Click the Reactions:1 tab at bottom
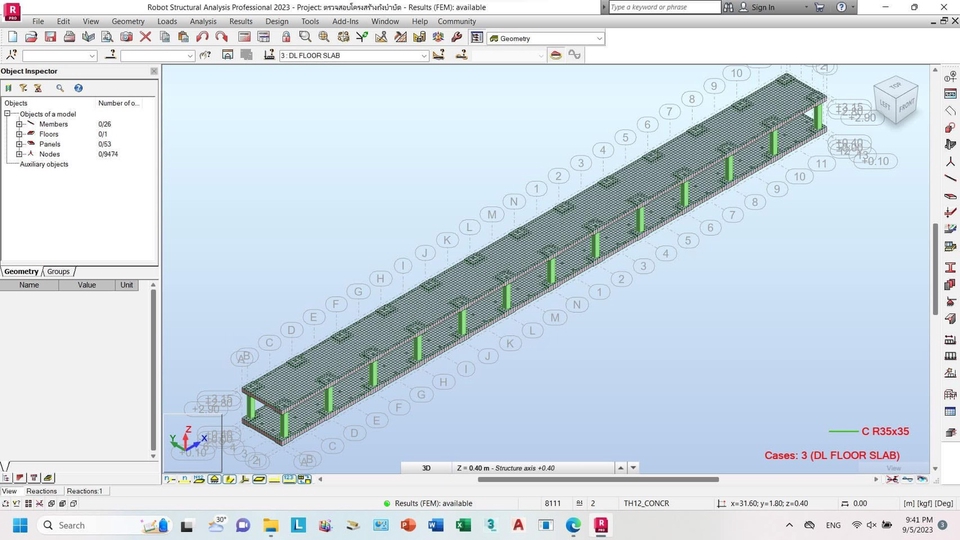960x540 pixels. [85, 491]
